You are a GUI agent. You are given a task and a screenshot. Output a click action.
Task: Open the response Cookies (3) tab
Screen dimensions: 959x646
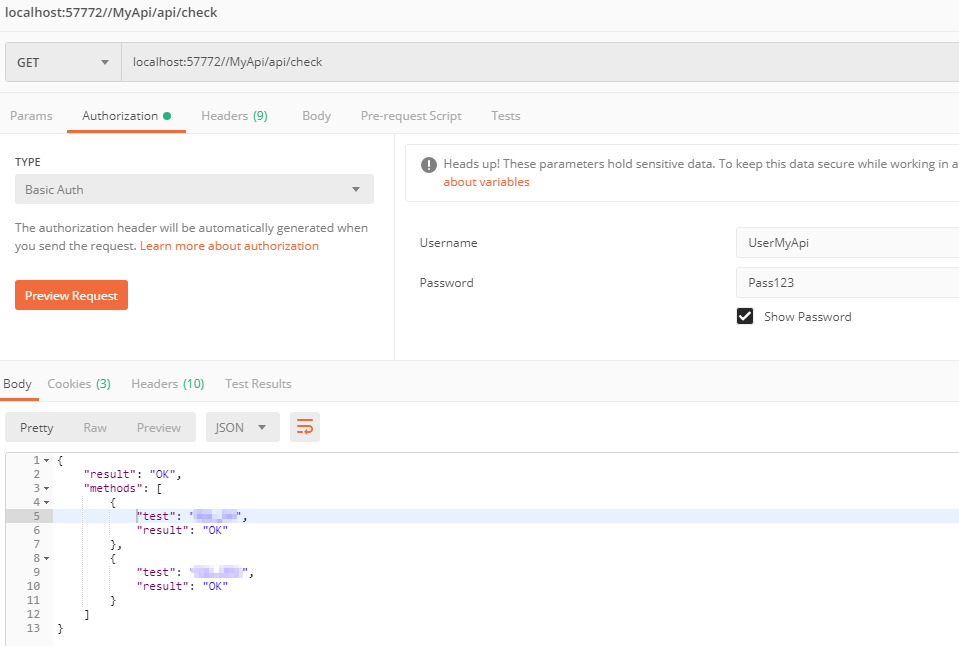click(x=79, y=384)
